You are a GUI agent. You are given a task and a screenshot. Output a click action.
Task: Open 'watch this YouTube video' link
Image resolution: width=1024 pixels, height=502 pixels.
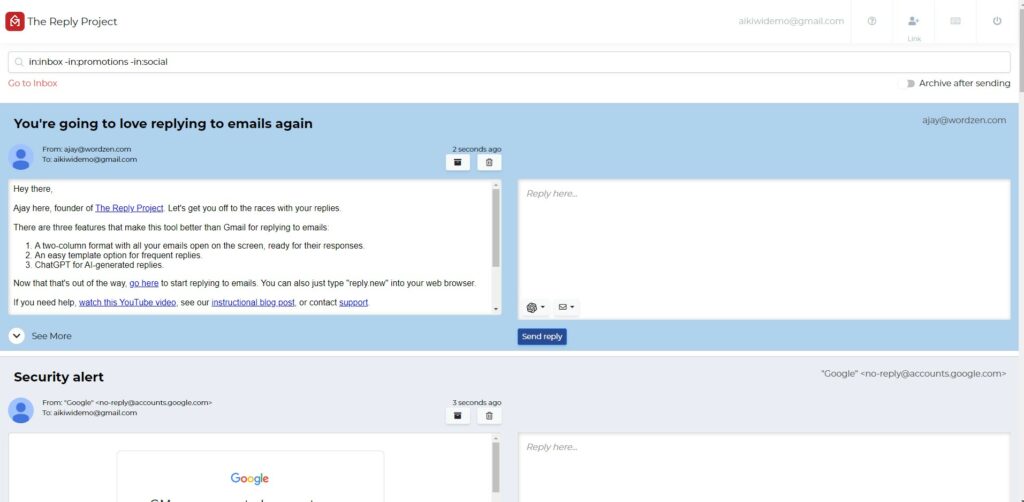point(127,303)
